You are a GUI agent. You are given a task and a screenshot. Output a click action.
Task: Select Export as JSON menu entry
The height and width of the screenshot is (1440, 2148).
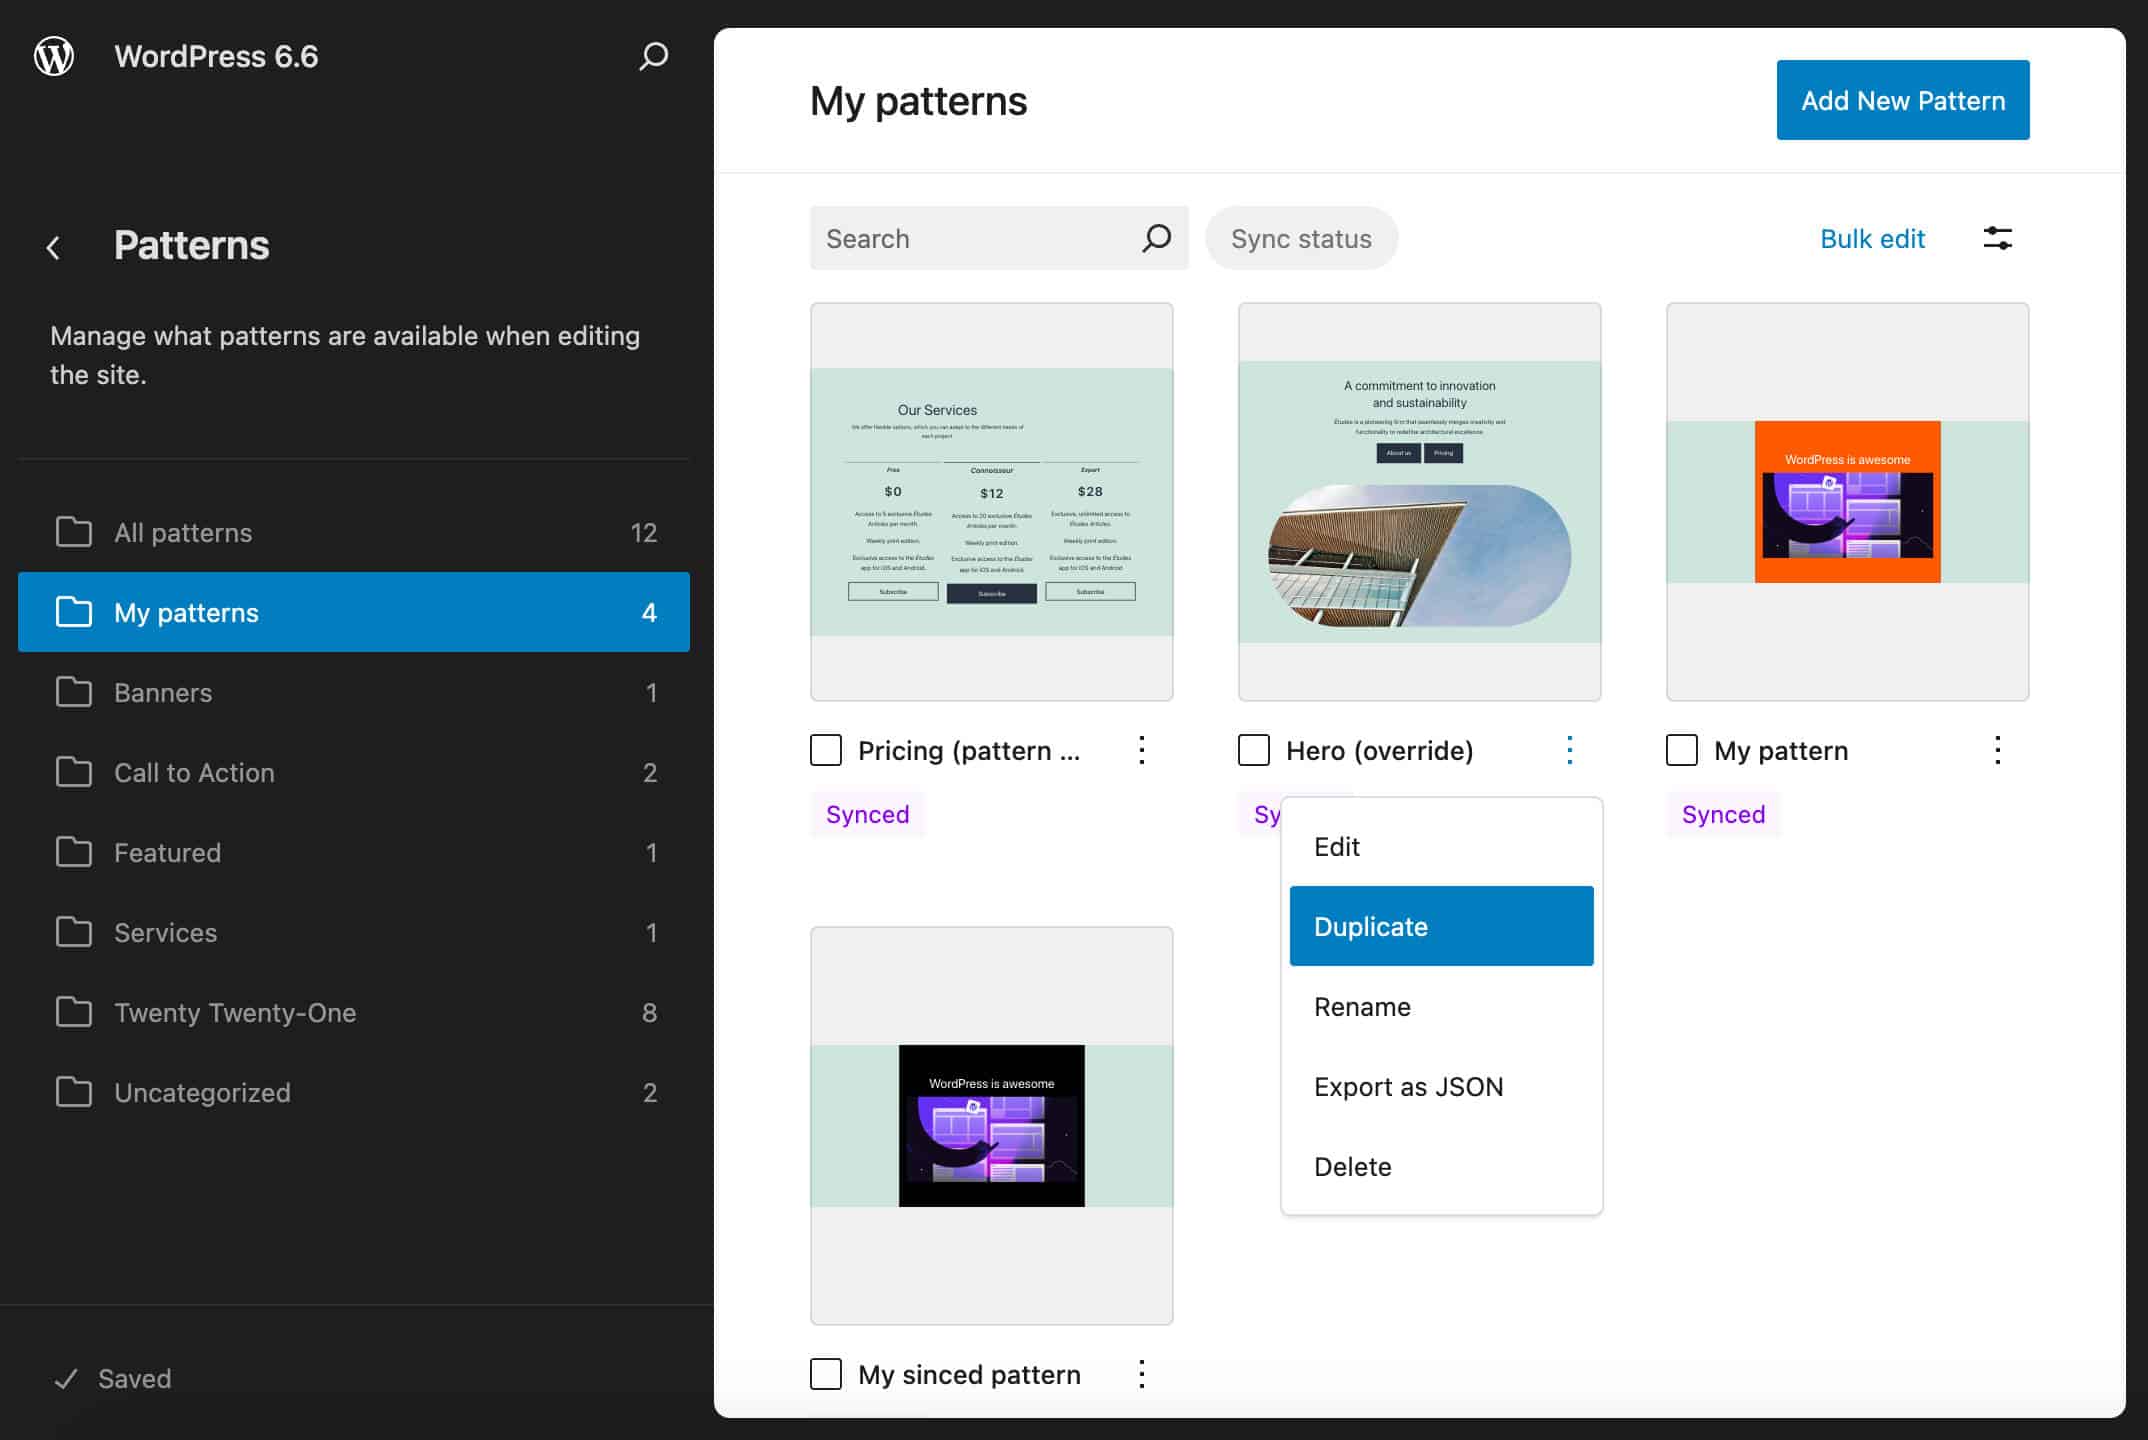[x=1408, y=1086]
